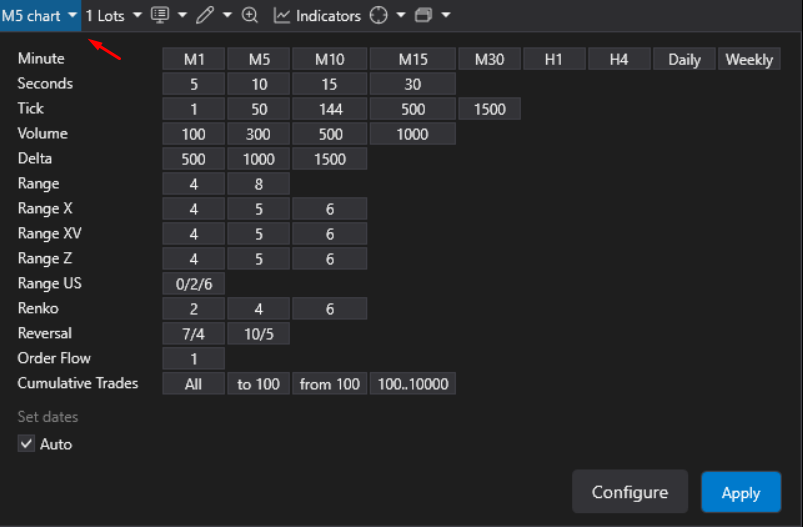Click the crosshair cursor icon
Screen dimensions: 803x527
(x=378, y=16)
